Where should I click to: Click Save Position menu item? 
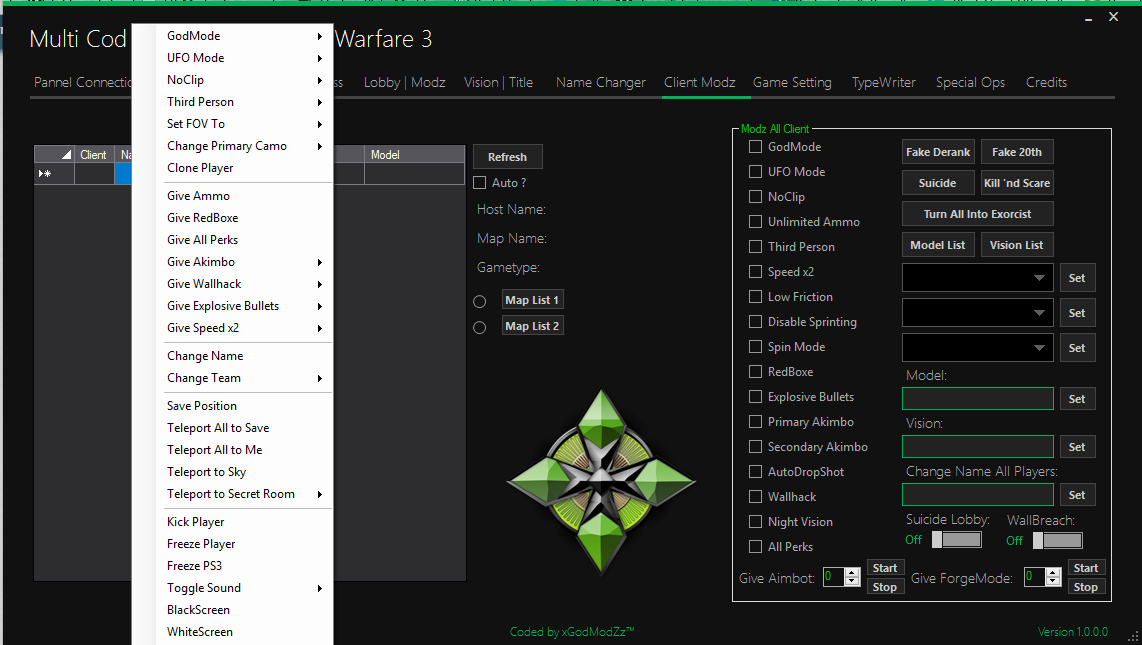(244, 405)
